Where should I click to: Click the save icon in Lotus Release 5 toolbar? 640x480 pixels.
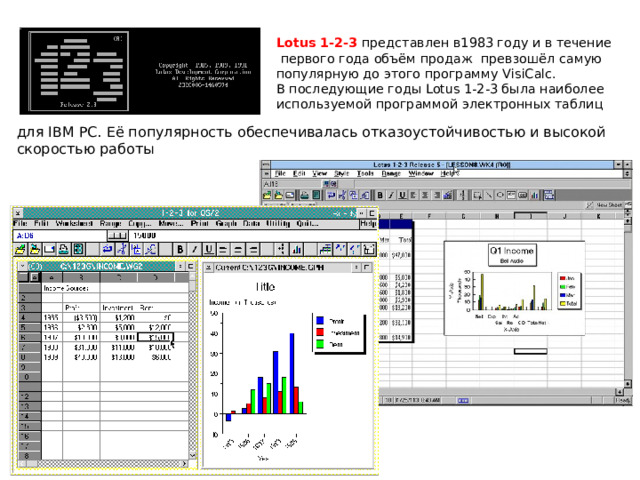point(278,195)
